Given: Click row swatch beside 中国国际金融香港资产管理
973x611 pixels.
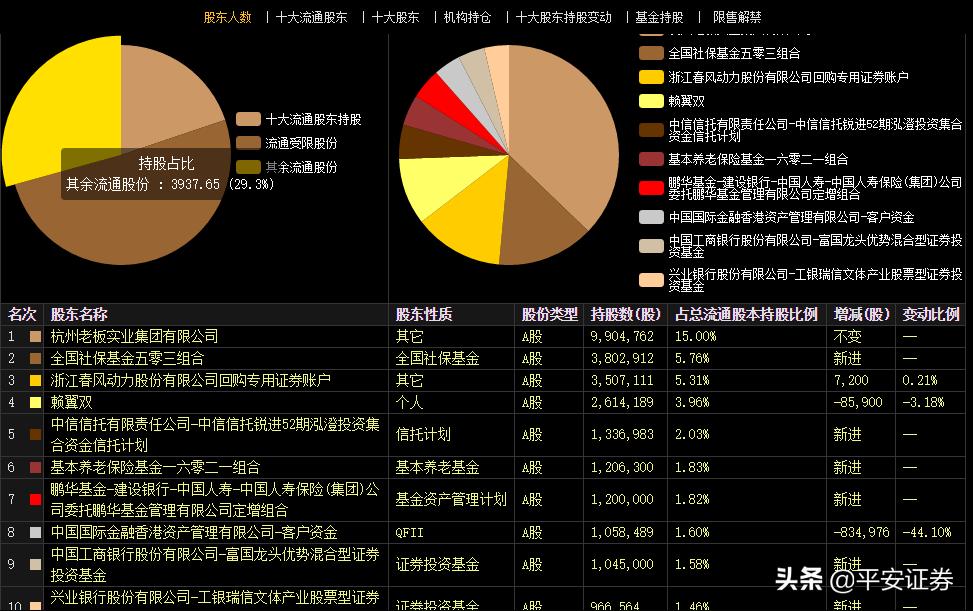Looking at the screenshot, I should coord(35,532).
